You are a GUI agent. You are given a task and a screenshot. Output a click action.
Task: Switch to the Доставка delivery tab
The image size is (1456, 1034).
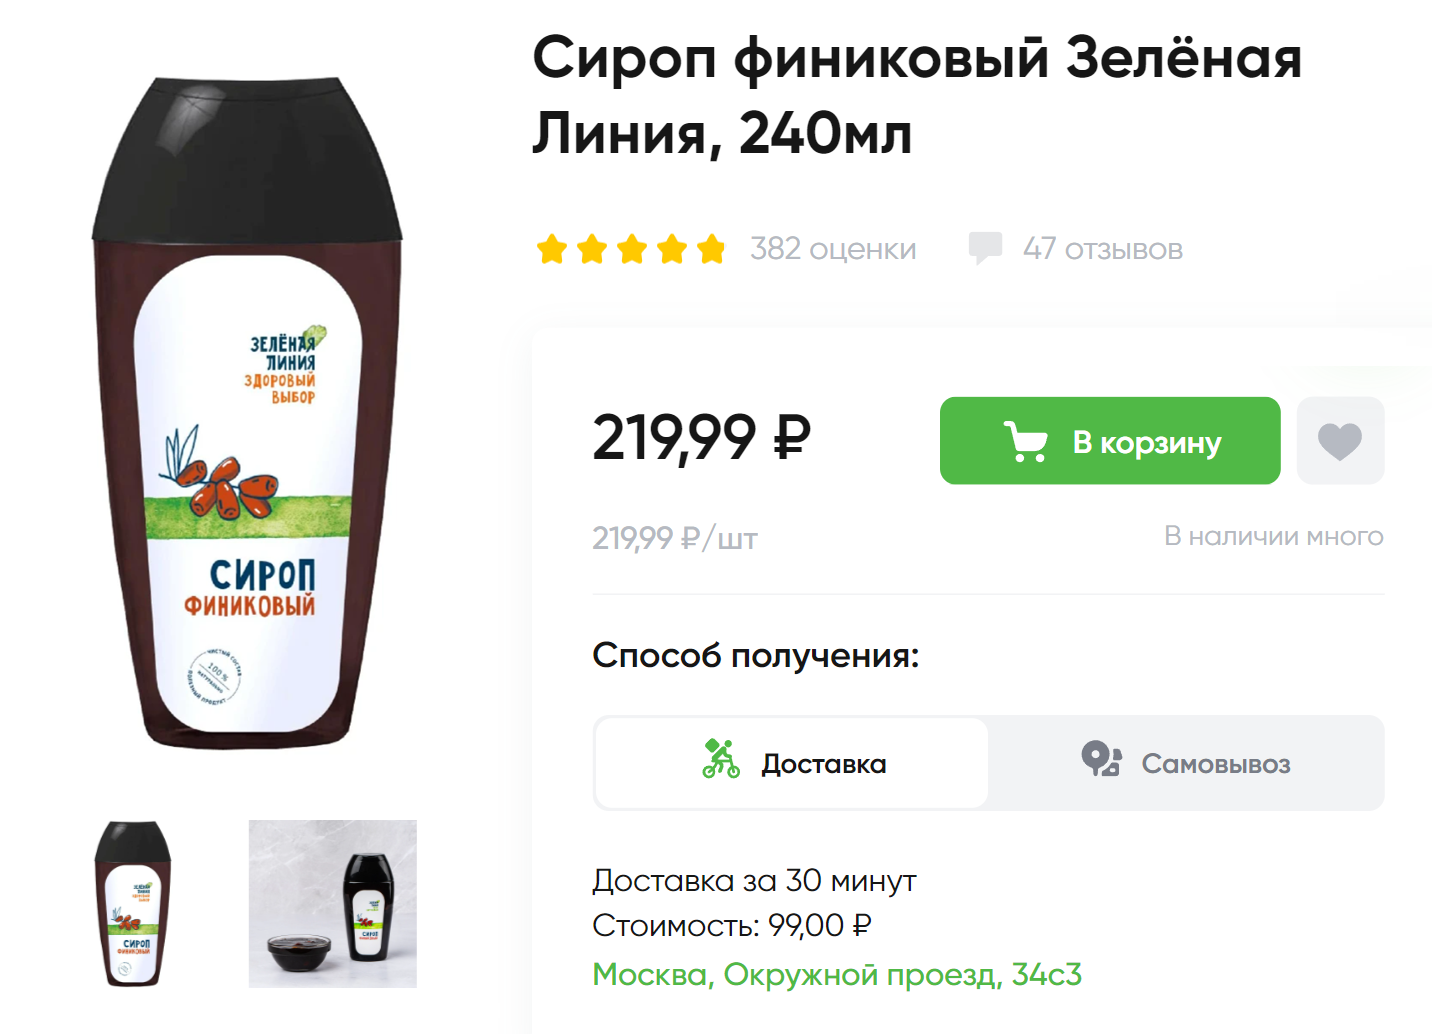pos(792,763)
